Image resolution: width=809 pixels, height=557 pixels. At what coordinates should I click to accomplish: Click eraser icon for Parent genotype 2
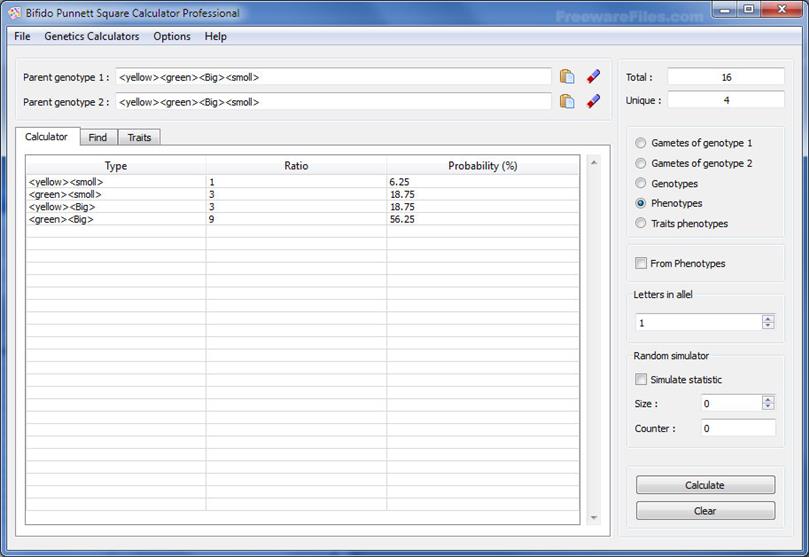(593, 101)
